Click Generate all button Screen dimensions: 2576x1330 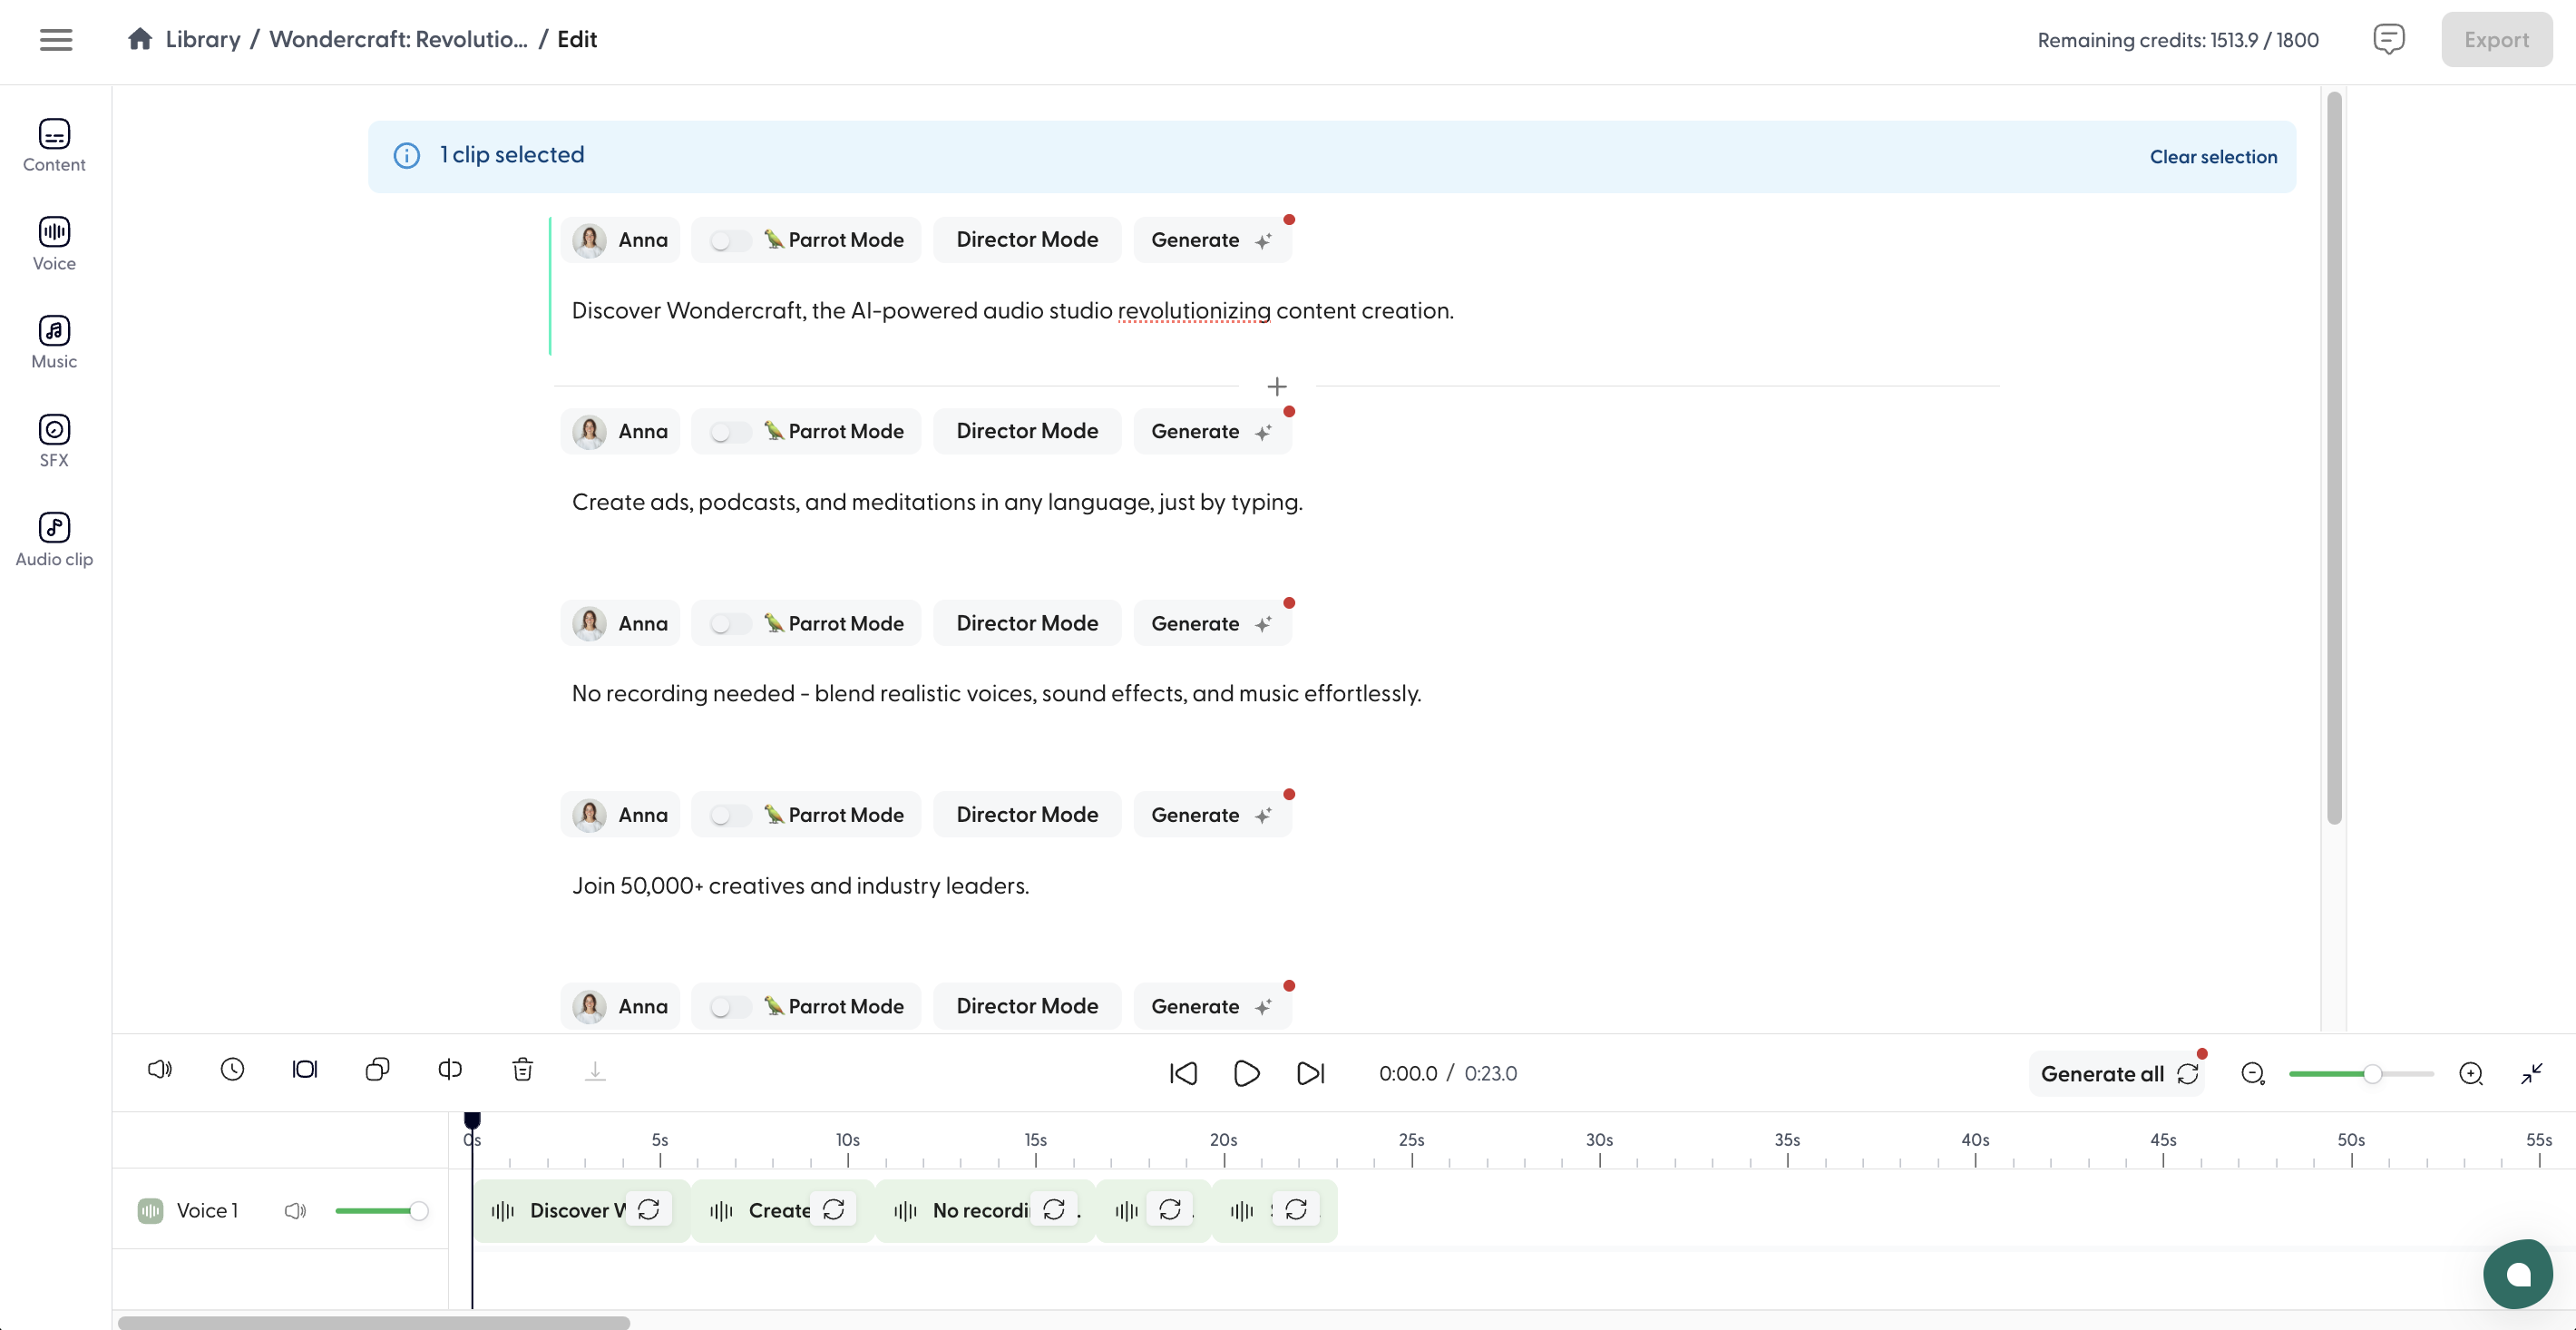[x=2117, y=1074]
